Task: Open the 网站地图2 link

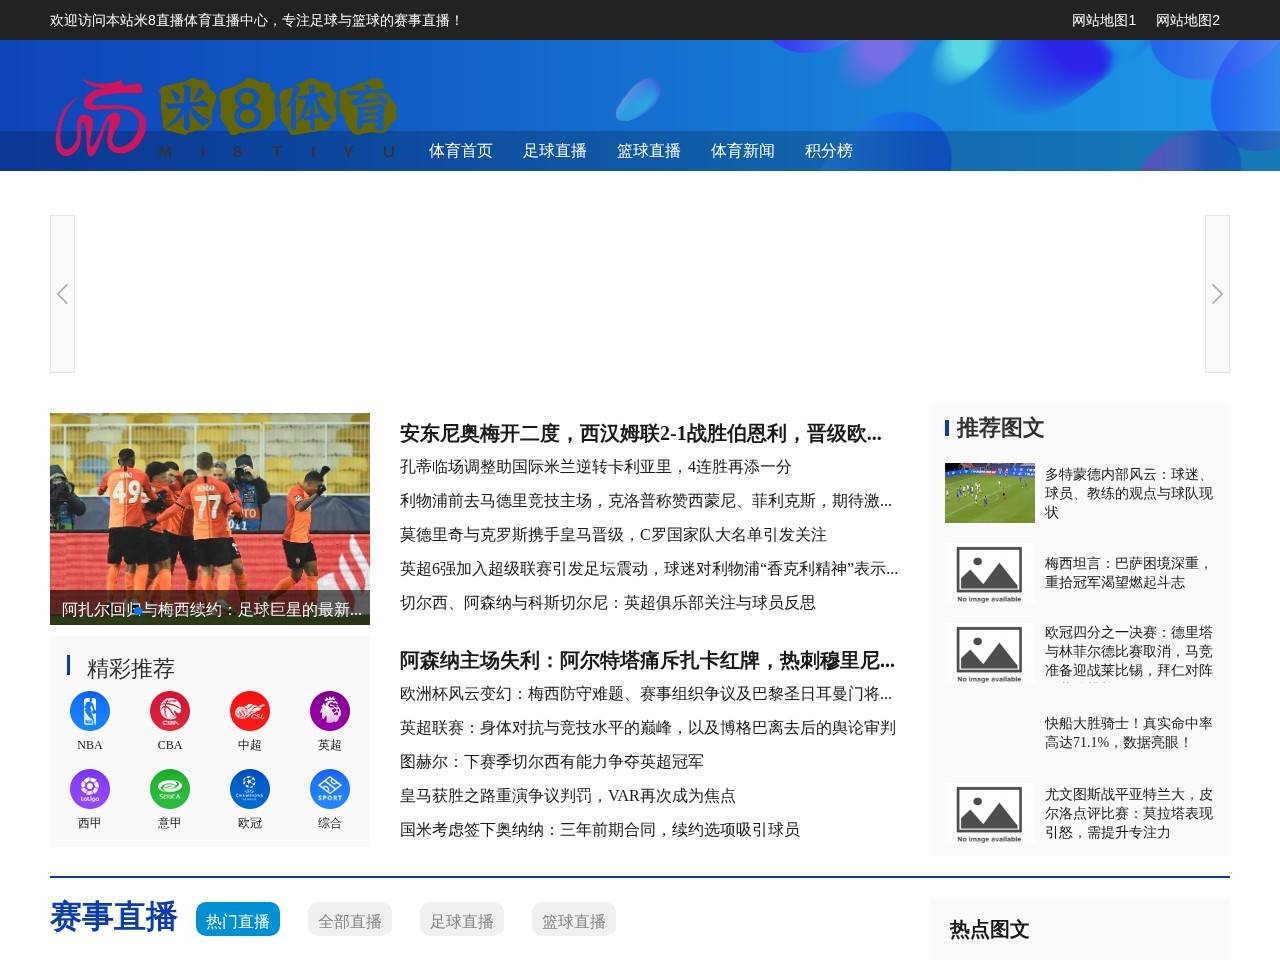Action: tap(1188, 20)
